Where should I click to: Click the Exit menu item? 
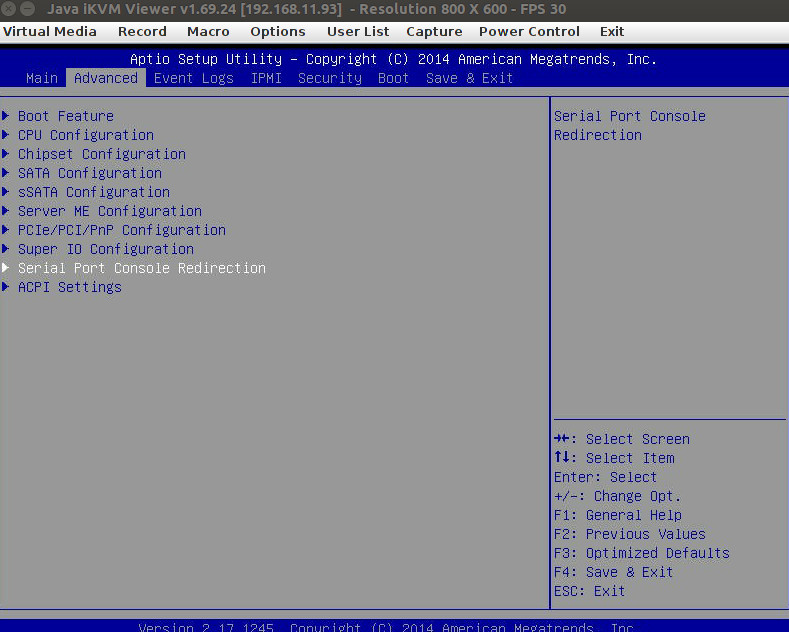click(612, 32)
